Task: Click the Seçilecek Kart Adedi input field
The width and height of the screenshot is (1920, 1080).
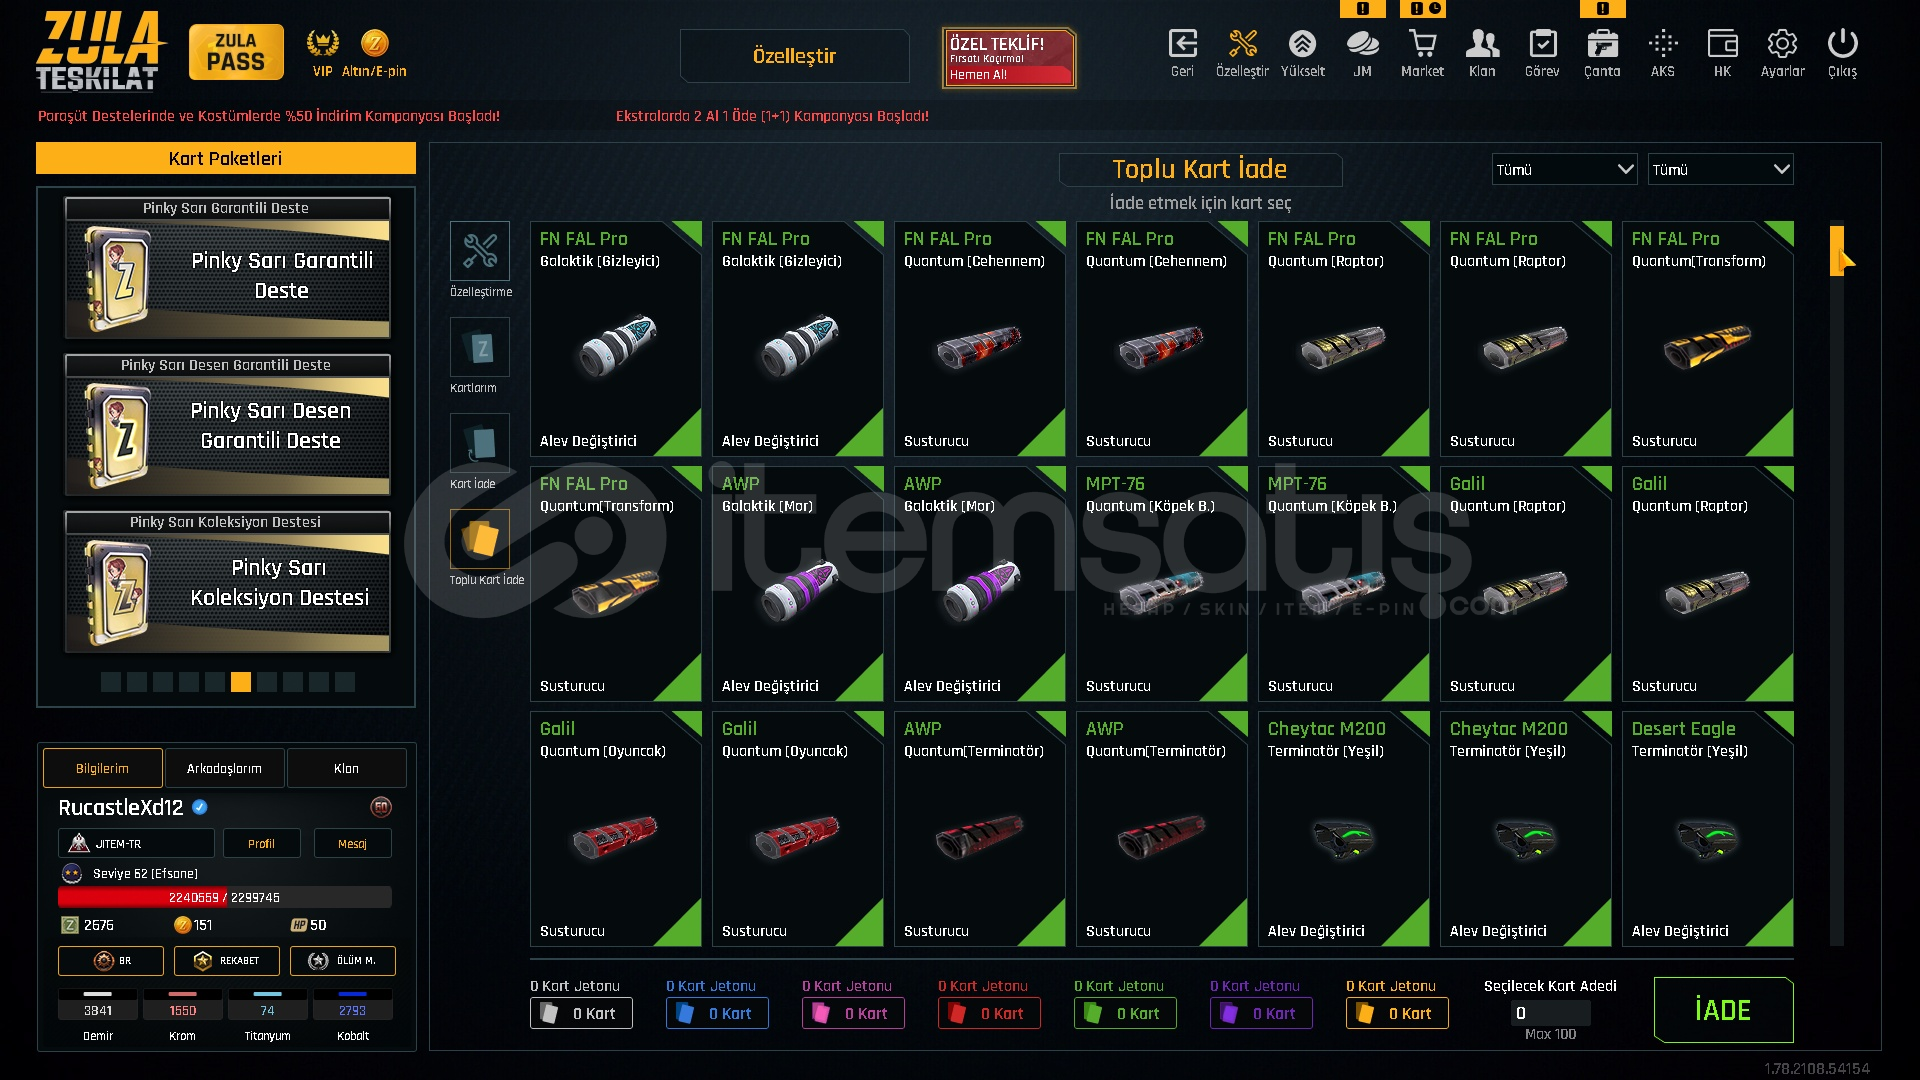Action: coord(1550,1013)
